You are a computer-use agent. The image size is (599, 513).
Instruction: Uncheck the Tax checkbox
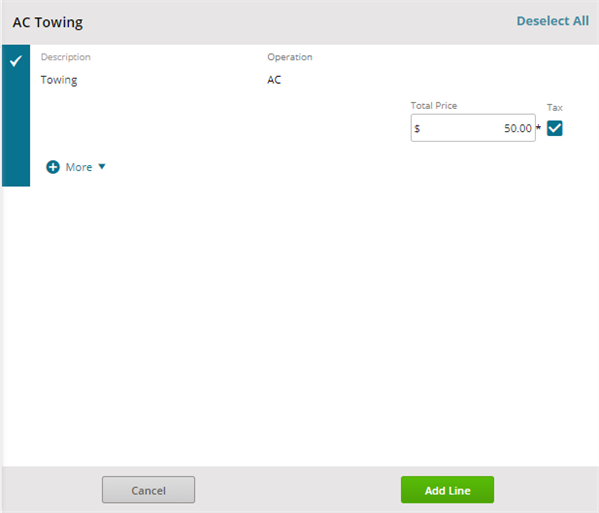554,128
